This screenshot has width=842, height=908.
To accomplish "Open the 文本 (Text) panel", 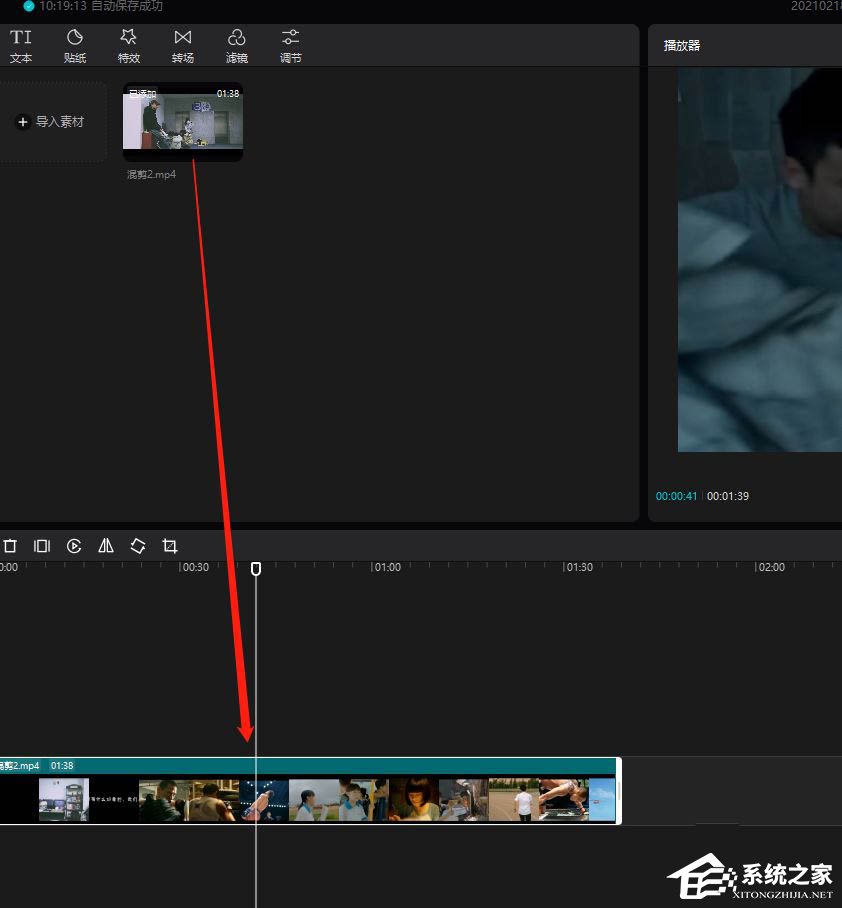I will click(21, 45).
